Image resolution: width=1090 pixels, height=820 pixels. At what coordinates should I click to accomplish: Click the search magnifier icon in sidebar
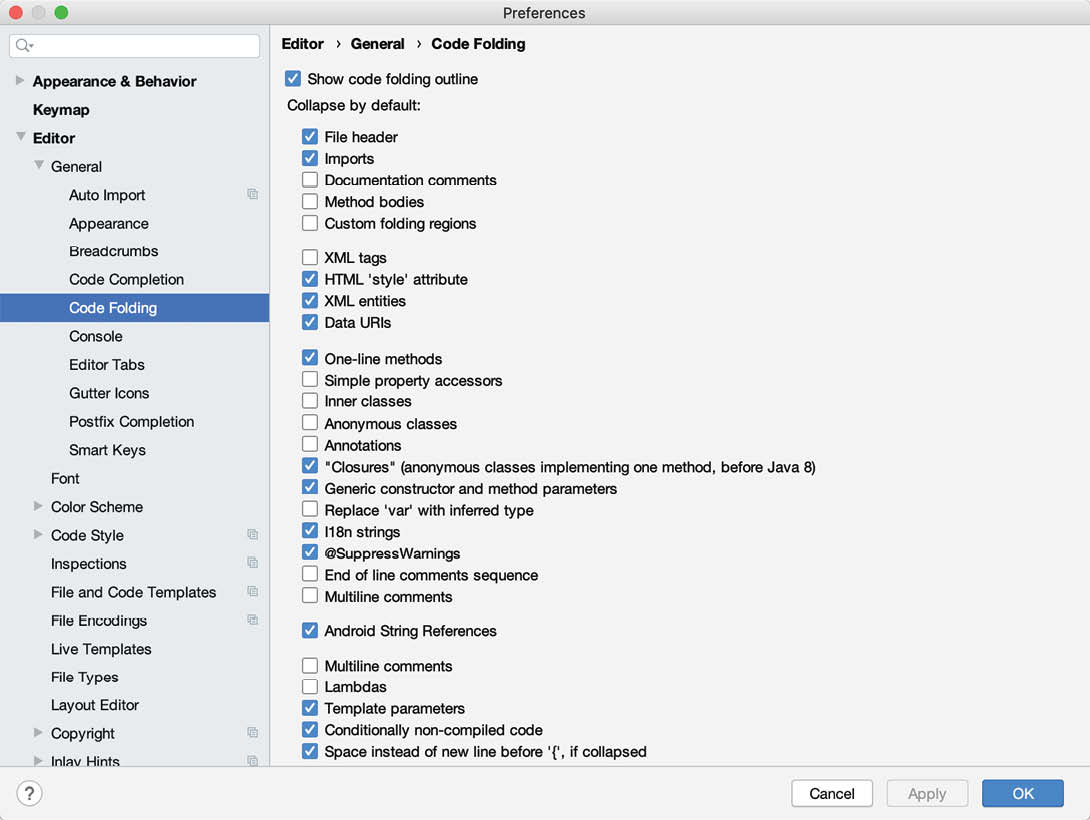tap(24, 46)
